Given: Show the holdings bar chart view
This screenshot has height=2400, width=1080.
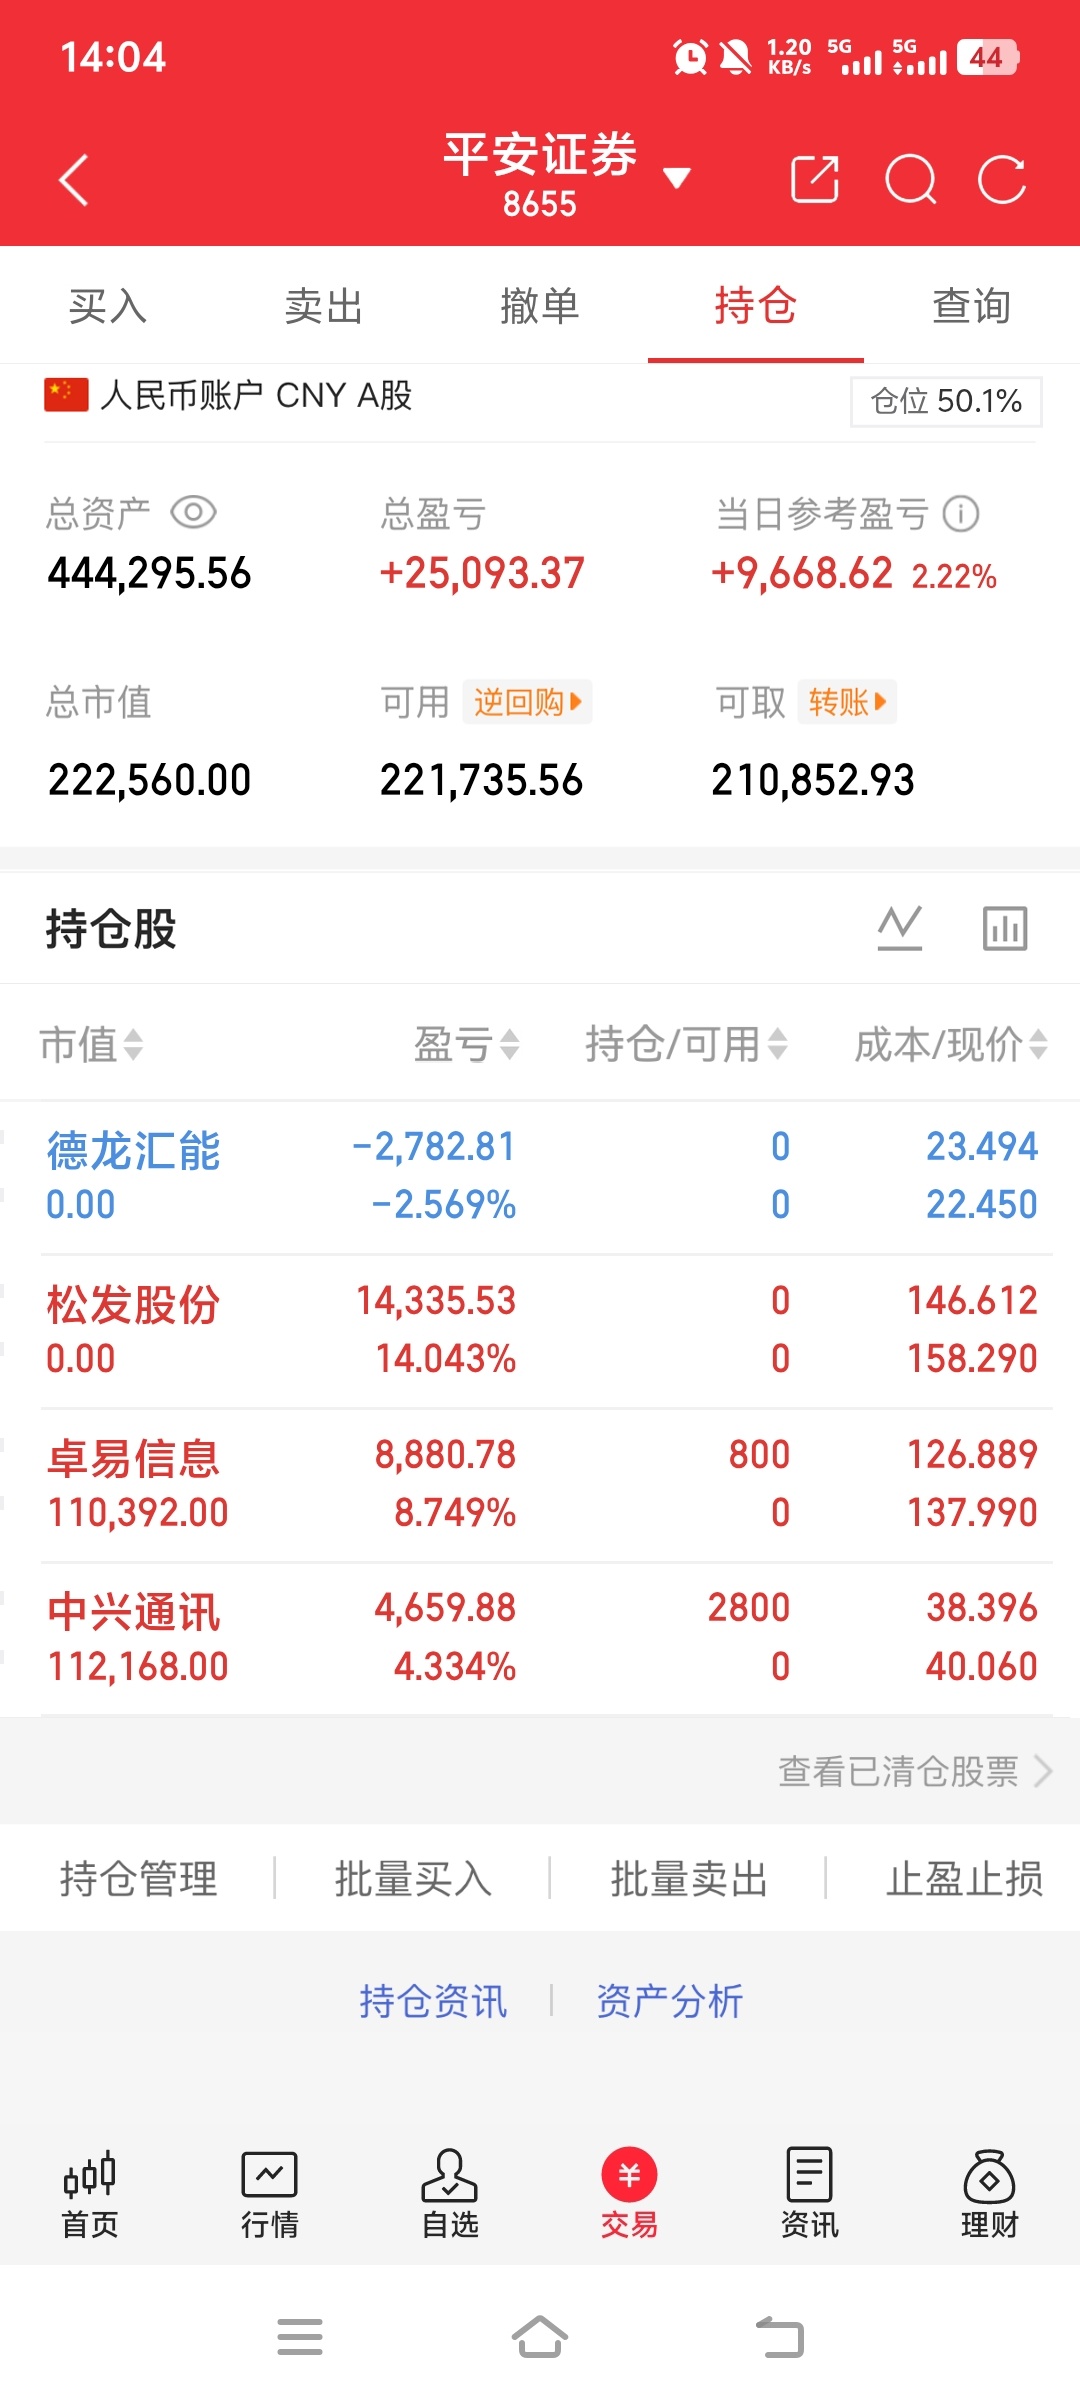Looking at the screenshot, I should (1005, 928).
